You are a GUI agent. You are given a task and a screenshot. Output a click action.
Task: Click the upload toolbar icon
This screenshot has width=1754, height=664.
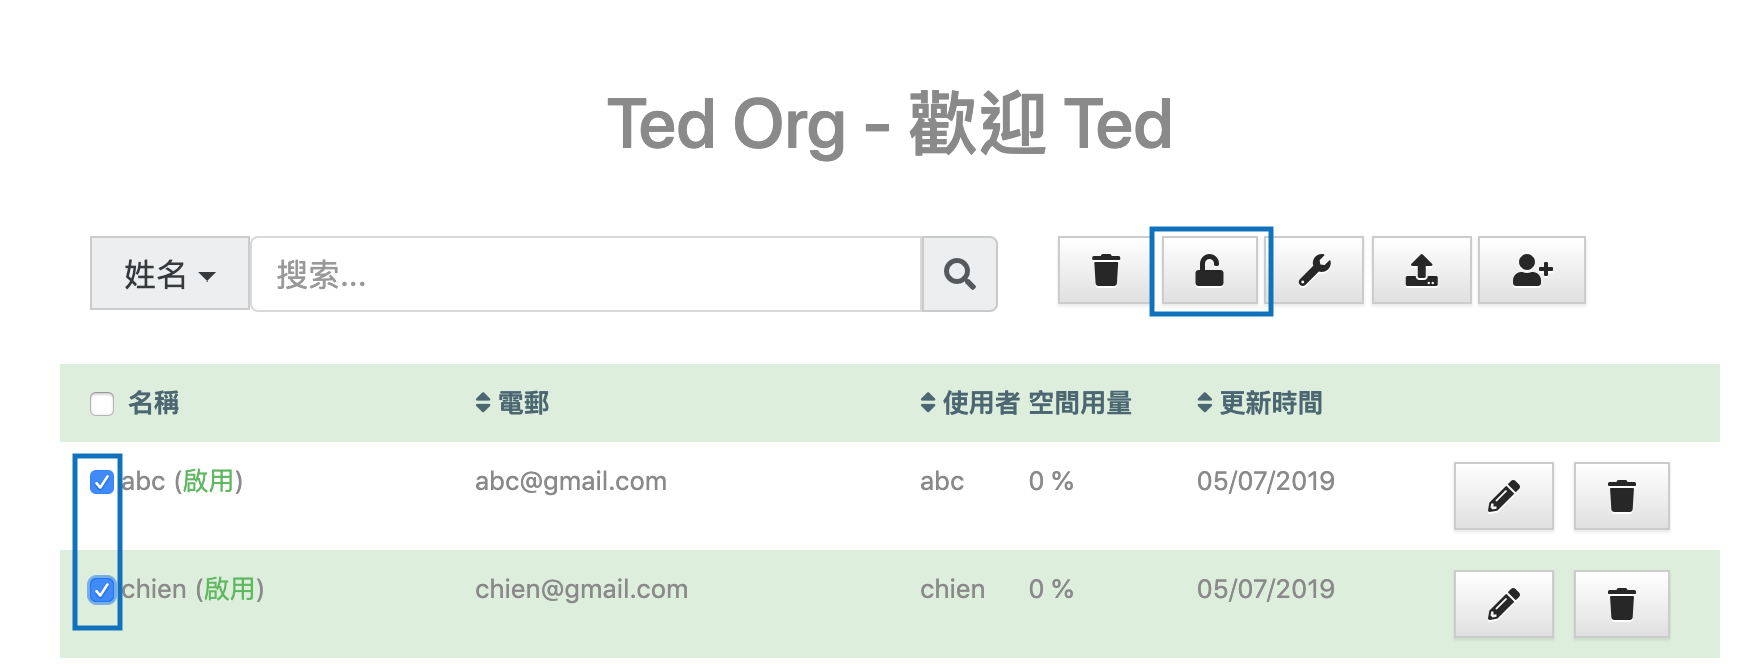coord(1421,270)
